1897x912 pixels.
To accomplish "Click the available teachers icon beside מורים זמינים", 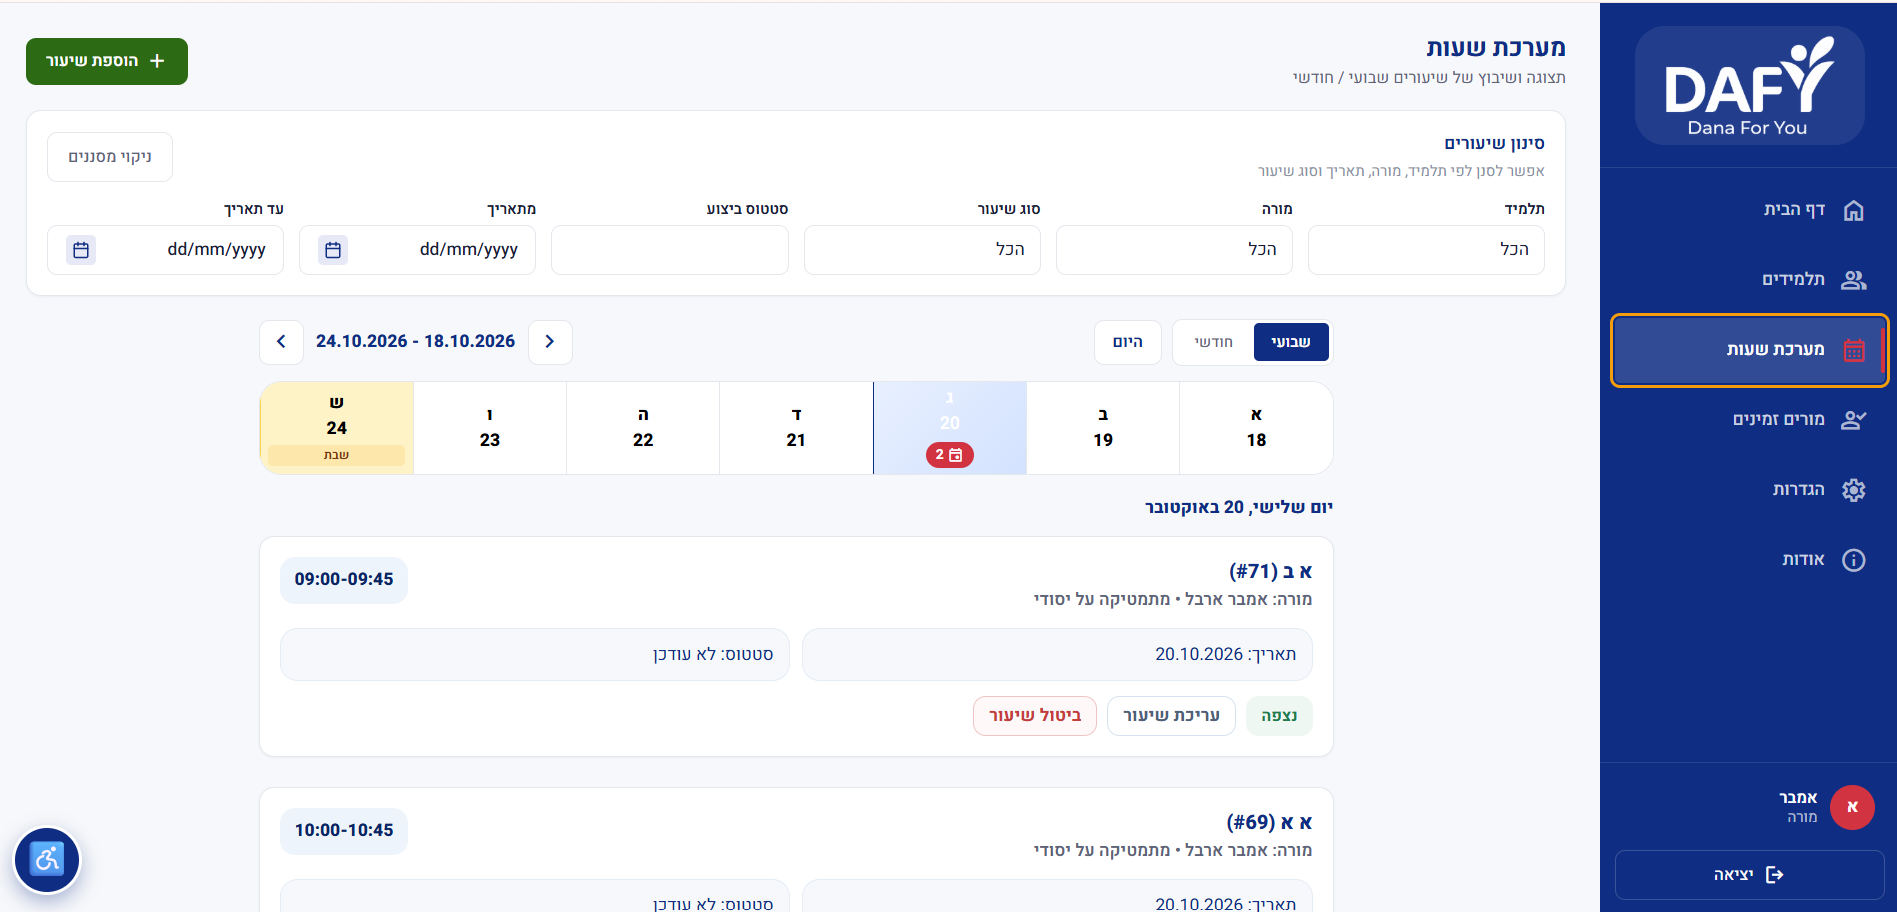I will (1853, 420).
